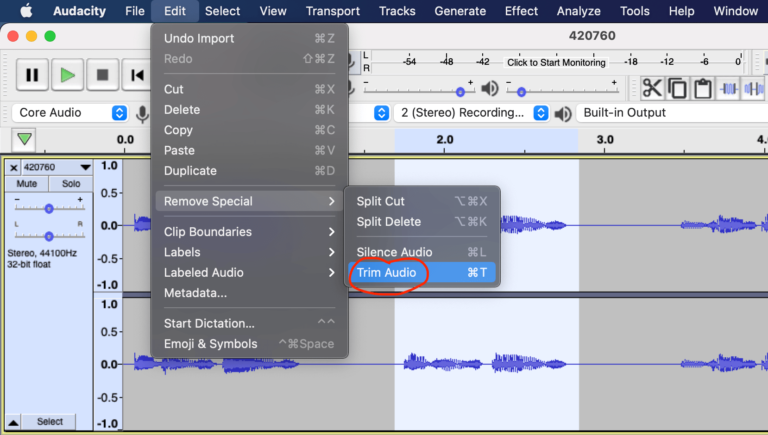Open the Tracks menu
The width and height of the screenshot is (768, 435).
pyautogui.click(x=397, y=11)
